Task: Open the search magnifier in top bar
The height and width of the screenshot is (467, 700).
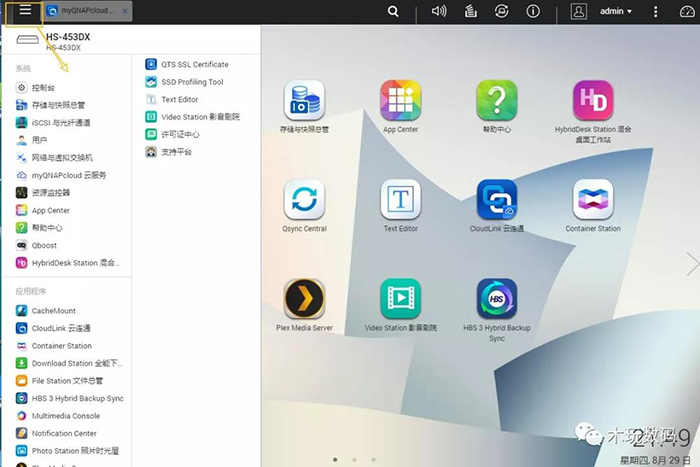Action: pos(393,11)
